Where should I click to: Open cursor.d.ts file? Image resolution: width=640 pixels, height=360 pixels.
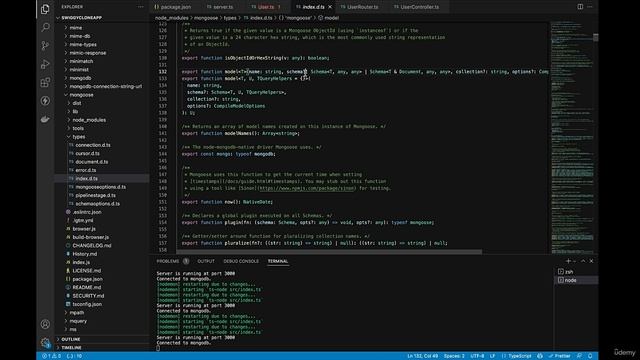pyautogui.click(x=87, y=153)
